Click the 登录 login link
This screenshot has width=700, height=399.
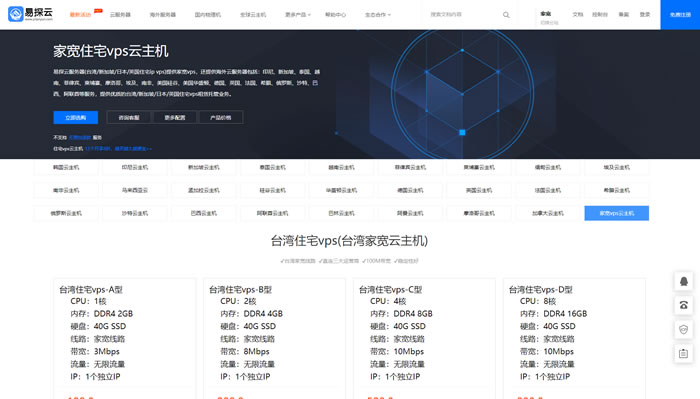click(645, 15)
